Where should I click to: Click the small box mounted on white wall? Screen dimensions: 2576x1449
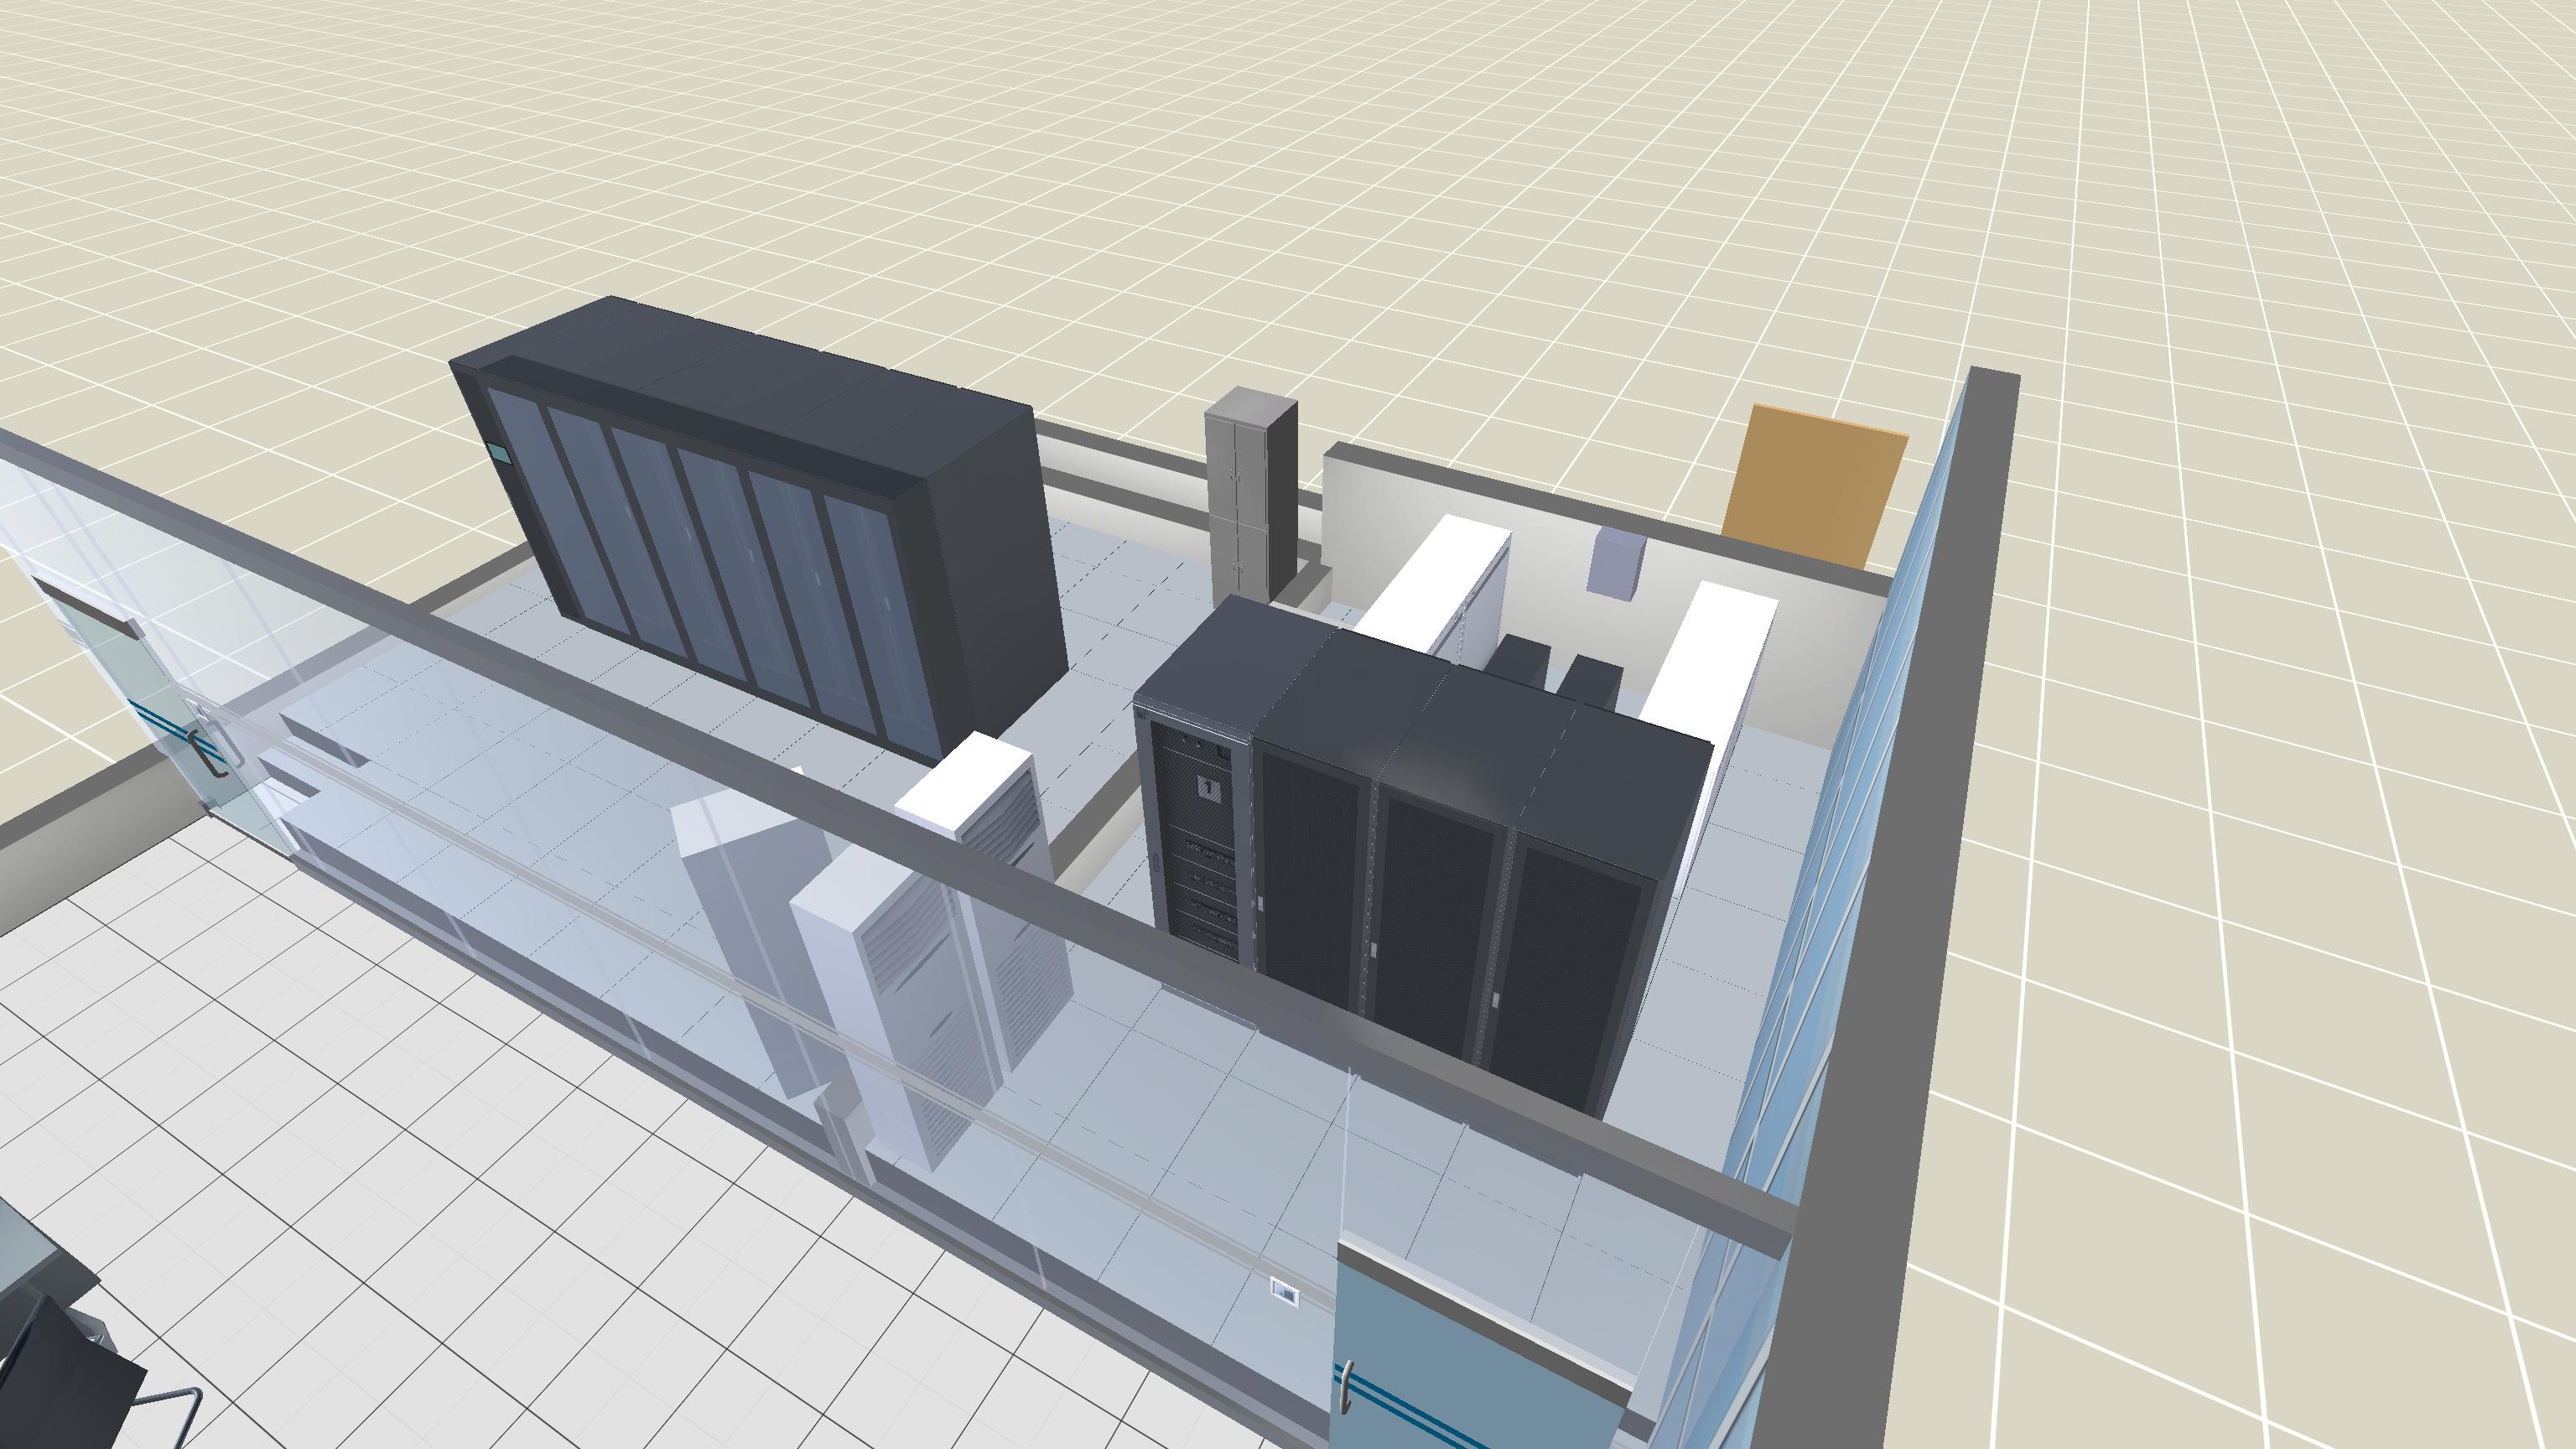coord(1615,563)
